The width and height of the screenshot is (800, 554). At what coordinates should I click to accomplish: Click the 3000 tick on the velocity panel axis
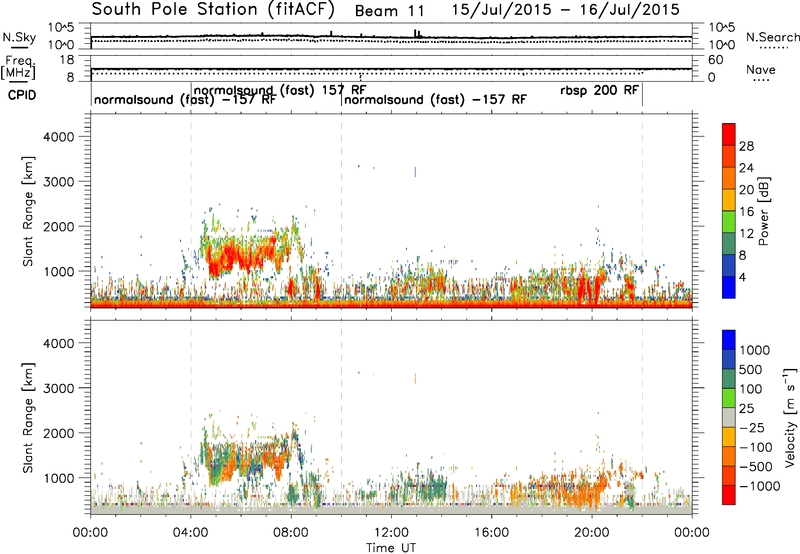pyautogui.click(x=59, y=388)
